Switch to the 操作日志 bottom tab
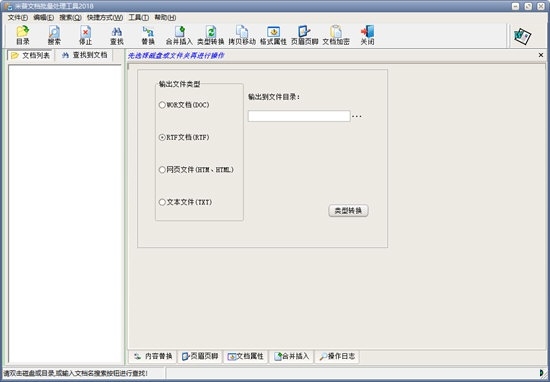The height and width of the screenshot is (382, 550). [x=337, y=356]
